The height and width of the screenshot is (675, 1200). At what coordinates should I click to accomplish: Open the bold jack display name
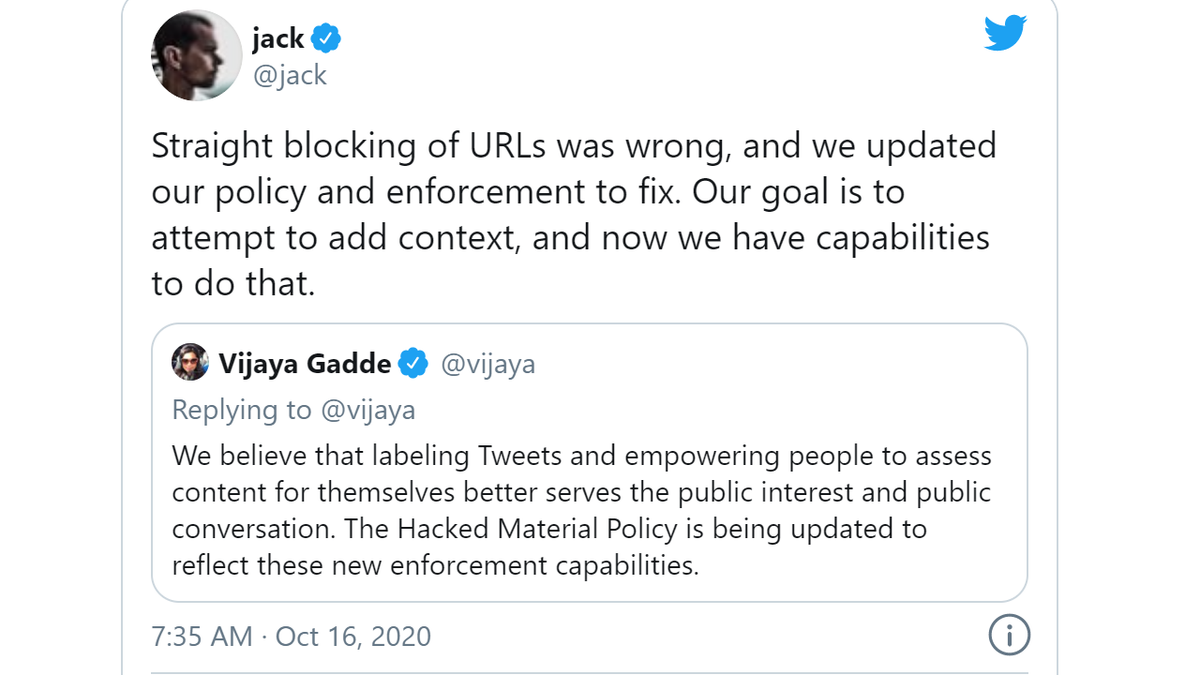click(x=278, y=39)
